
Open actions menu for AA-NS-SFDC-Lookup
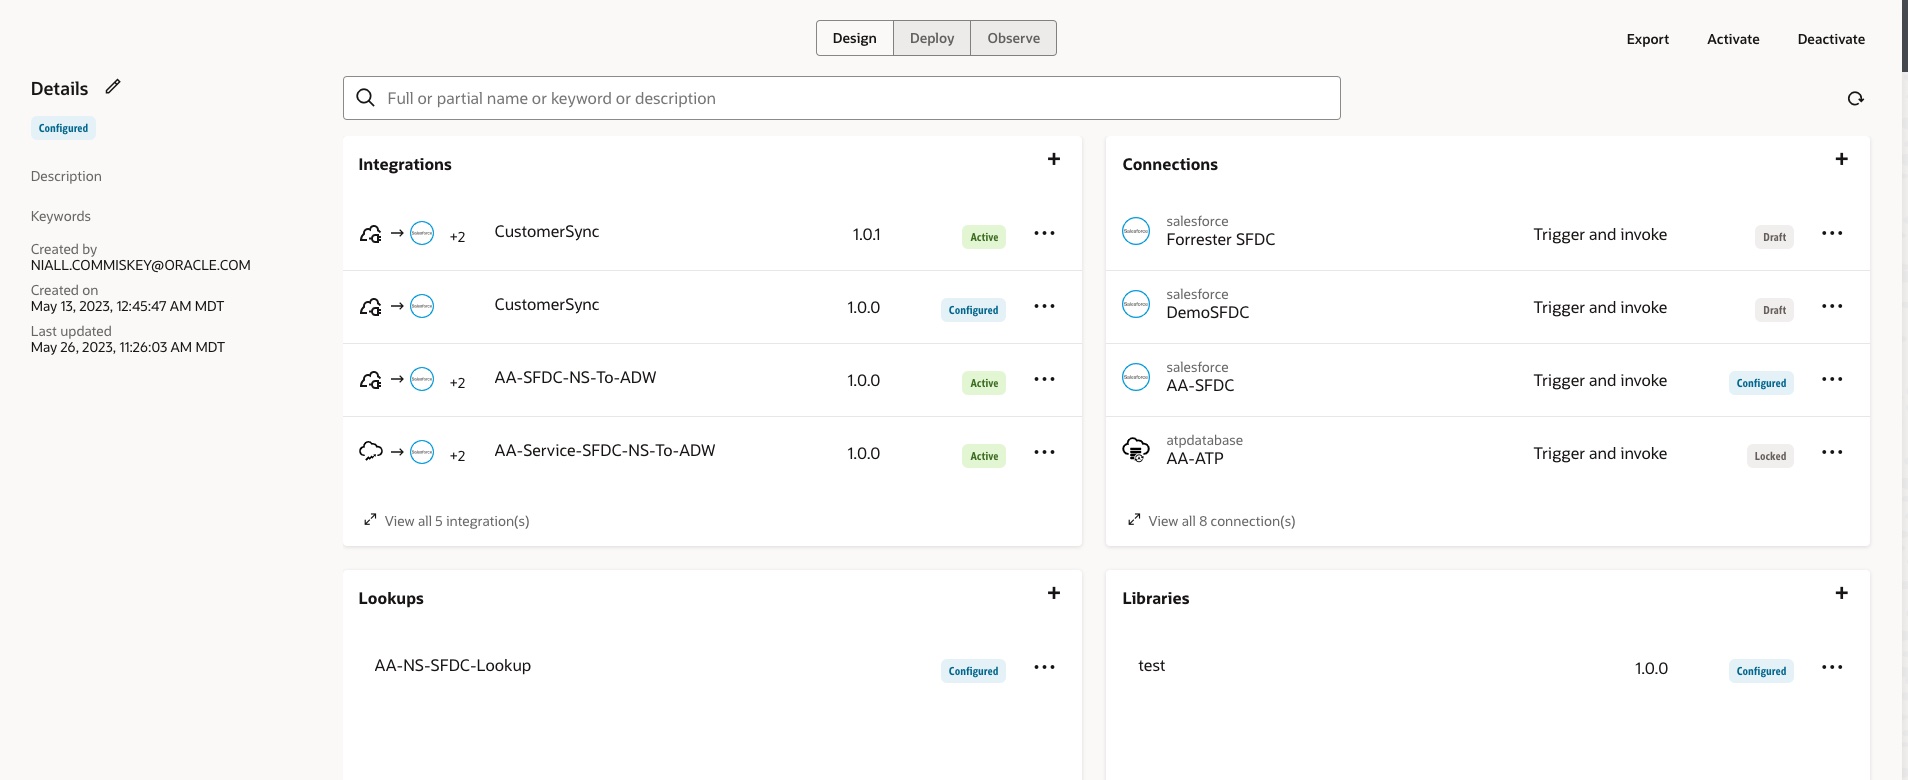(1045, 667)
